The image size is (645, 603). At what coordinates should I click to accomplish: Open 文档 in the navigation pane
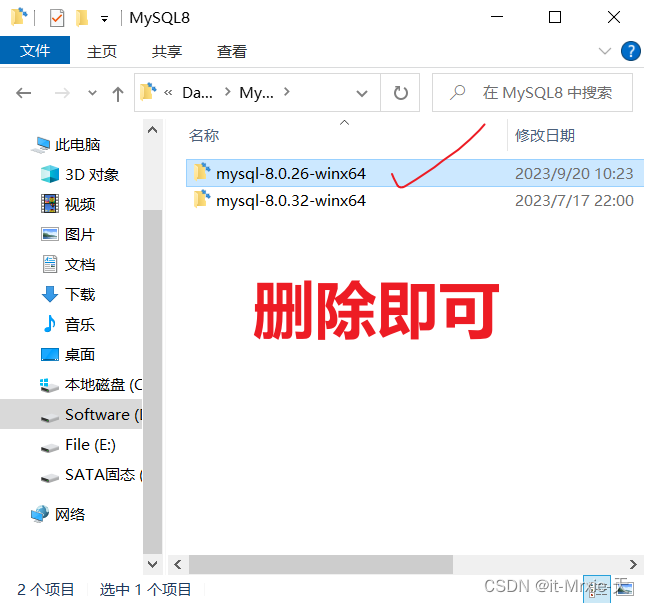[x=68, y=264]
